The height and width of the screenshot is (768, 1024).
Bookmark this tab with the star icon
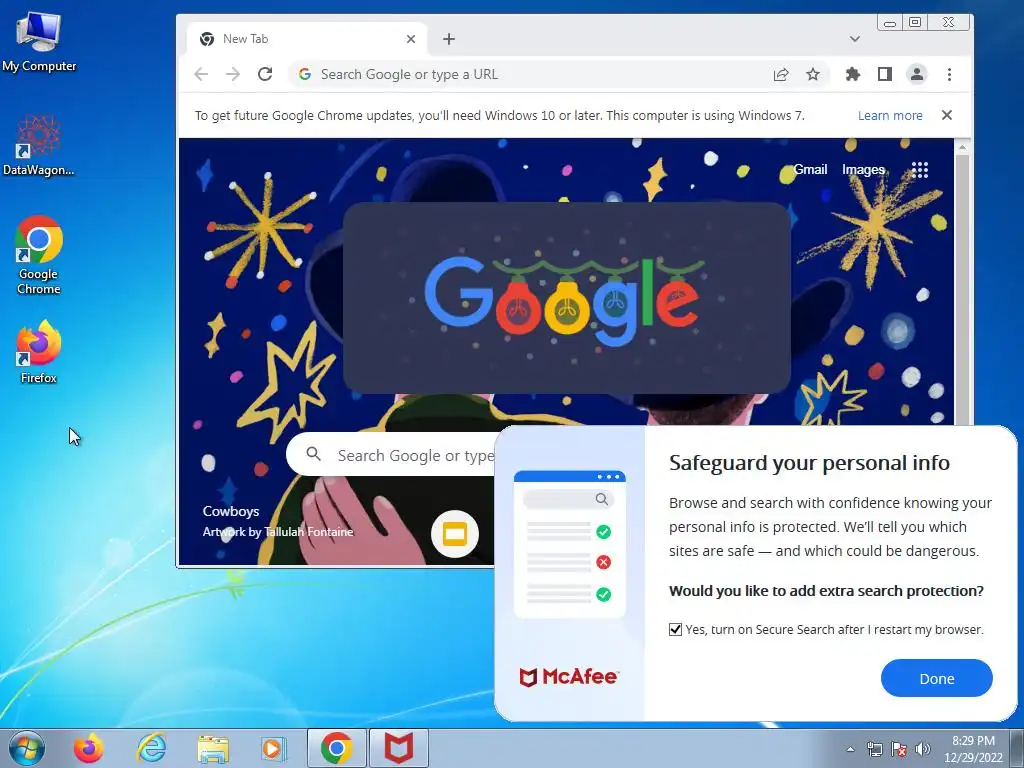point(812,74)
